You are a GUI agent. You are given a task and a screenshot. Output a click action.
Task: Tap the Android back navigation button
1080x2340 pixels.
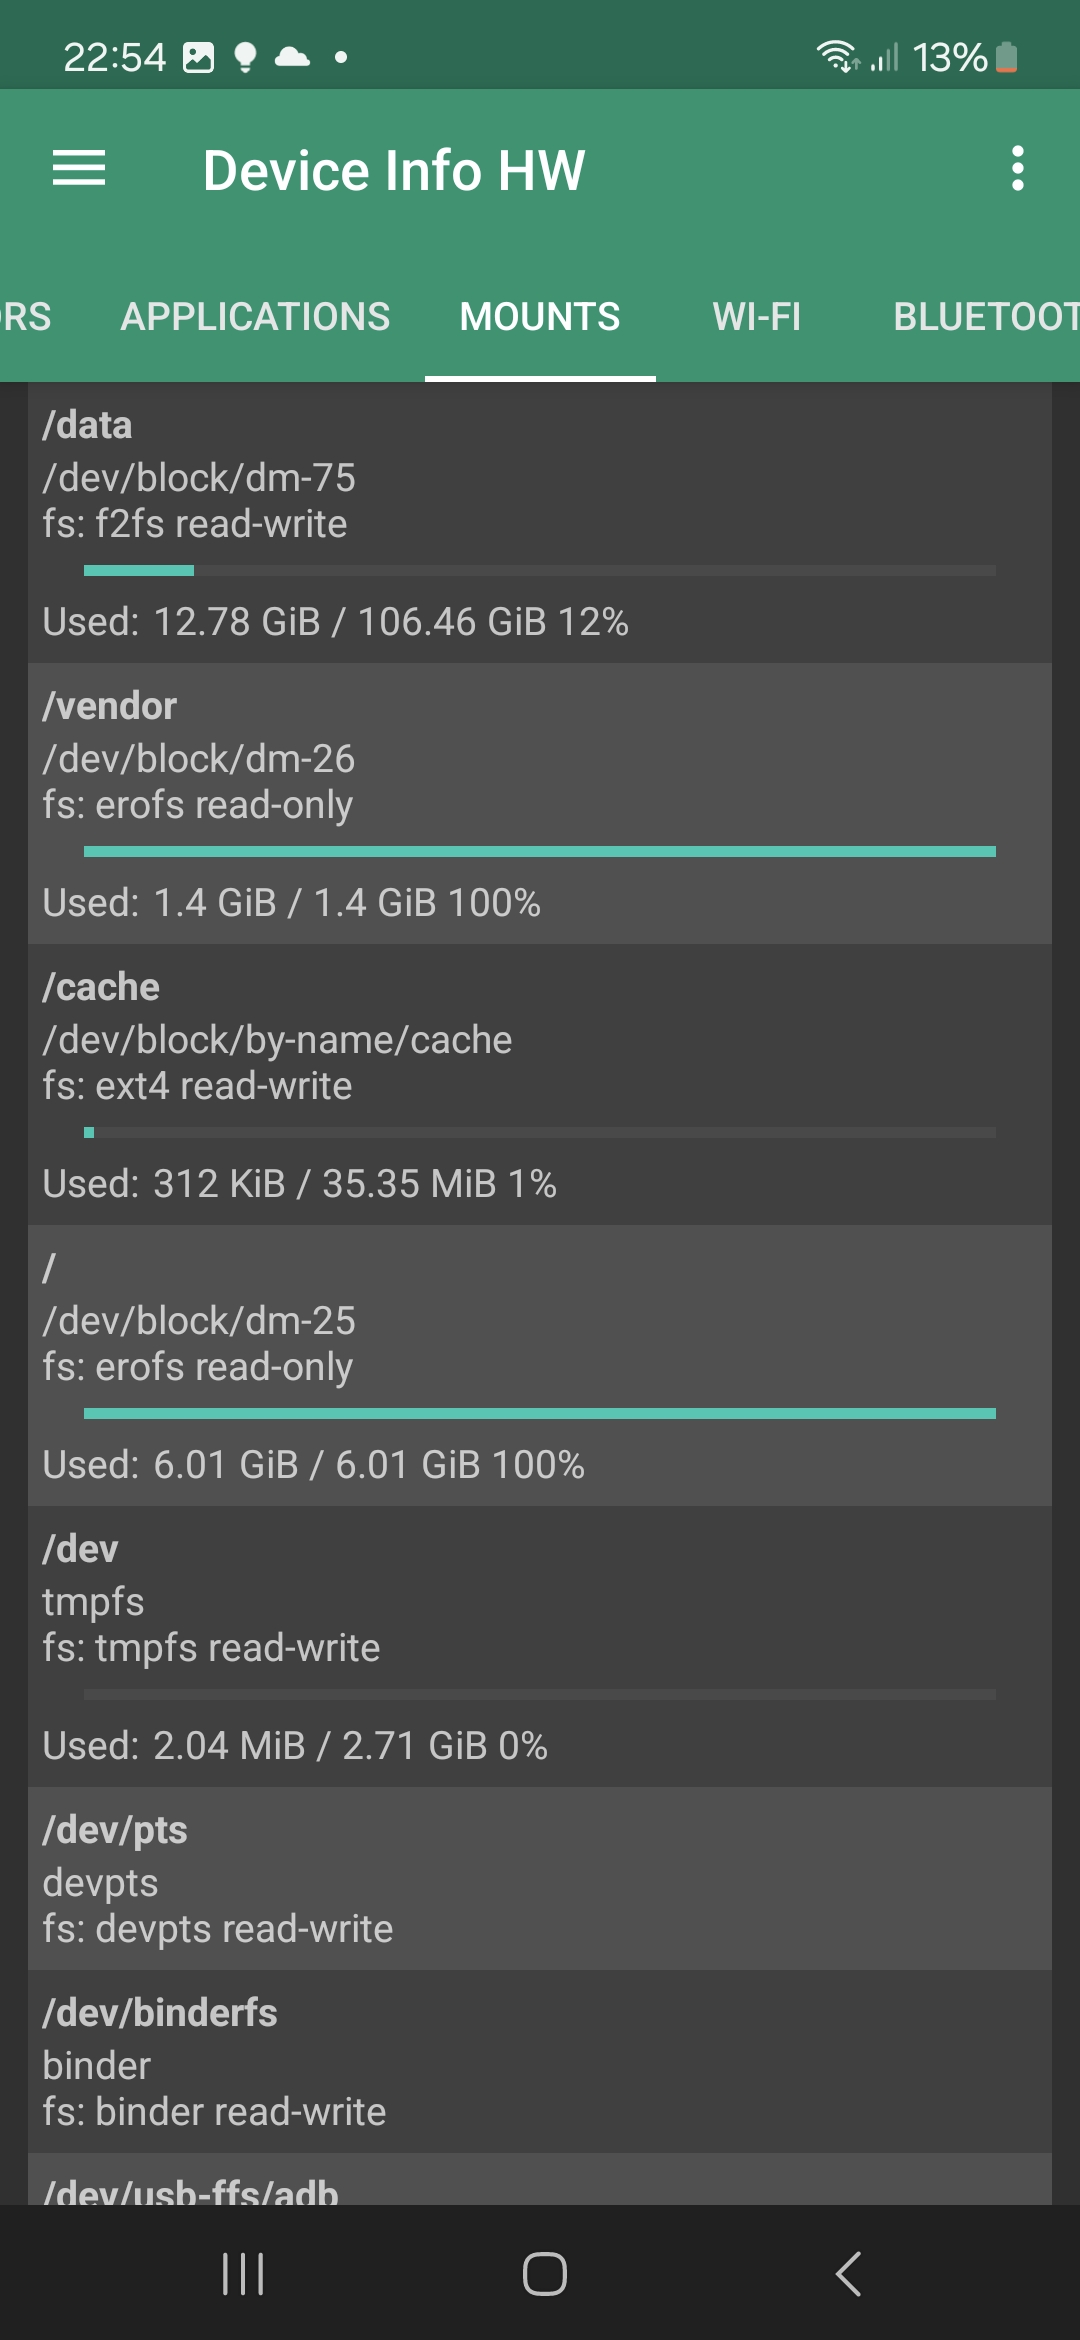848,2274
